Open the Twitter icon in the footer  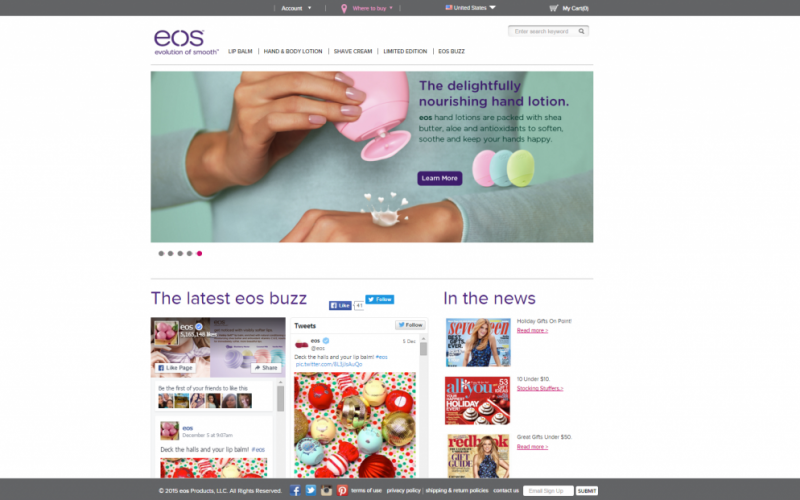click(x=311, y=490)
